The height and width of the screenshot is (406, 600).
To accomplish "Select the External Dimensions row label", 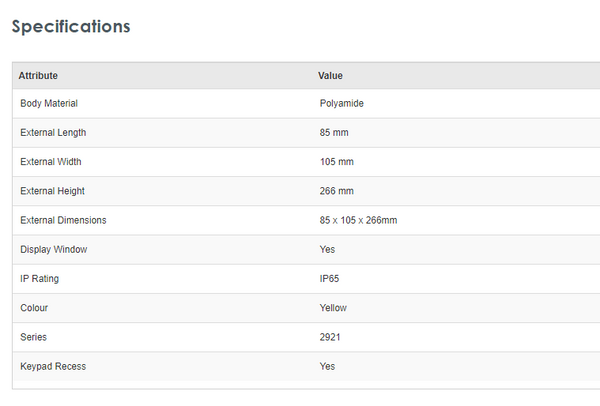I will 63,220.
